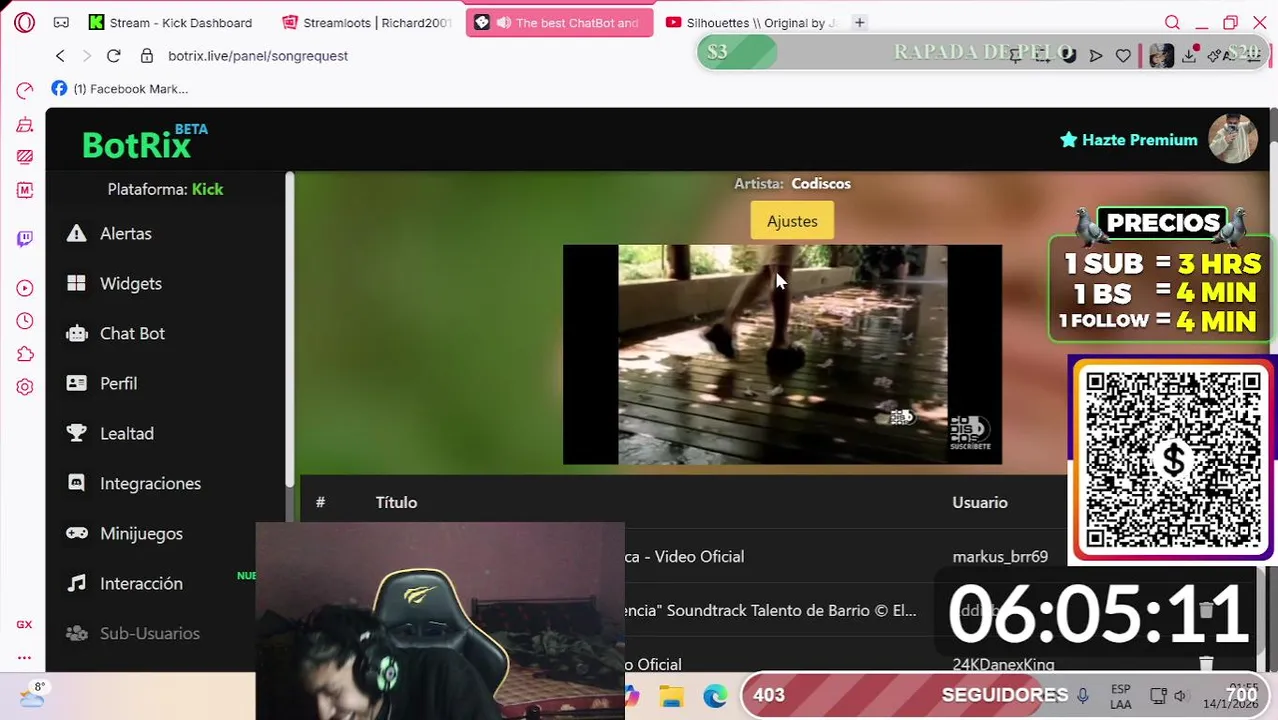Screen dimensions: 1278x720
Task: Reload the botrix.live page
Action: point(113,56)
